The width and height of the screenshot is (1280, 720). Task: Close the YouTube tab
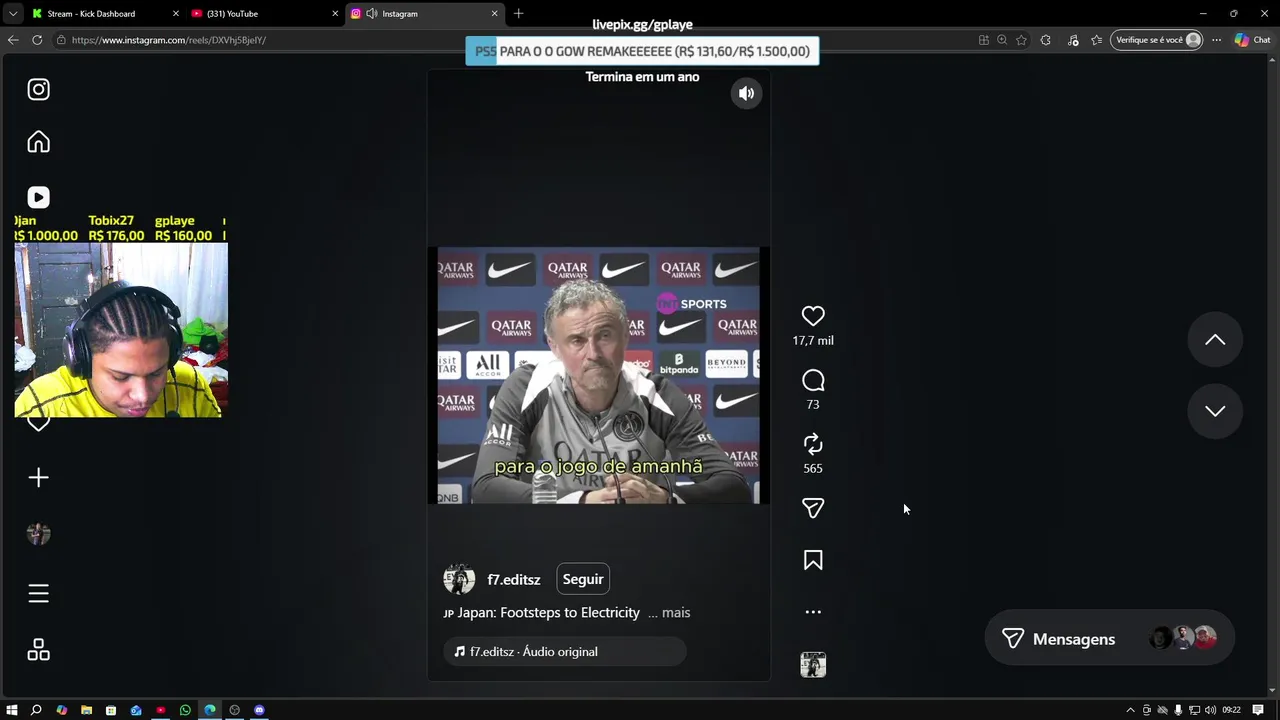(335, 14)
